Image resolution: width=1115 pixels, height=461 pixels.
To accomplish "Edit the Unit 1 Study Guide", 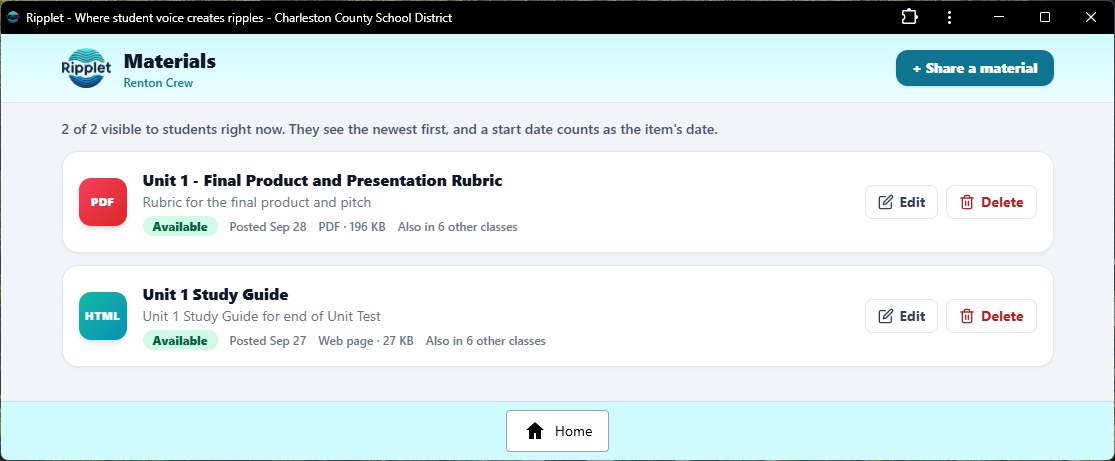I will click(x=901, y=316).
